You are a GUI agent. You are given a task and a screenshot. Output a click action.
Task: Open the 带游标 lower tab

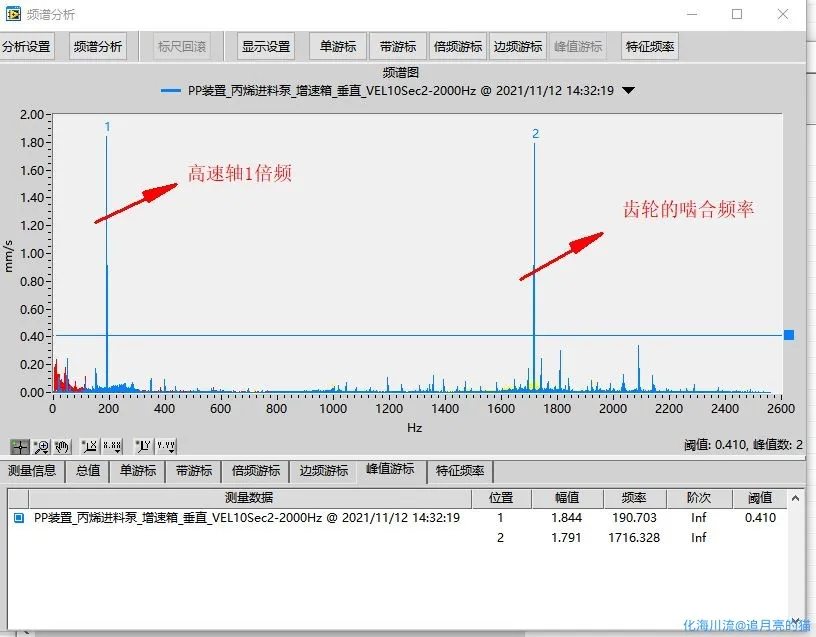(194, 471)
